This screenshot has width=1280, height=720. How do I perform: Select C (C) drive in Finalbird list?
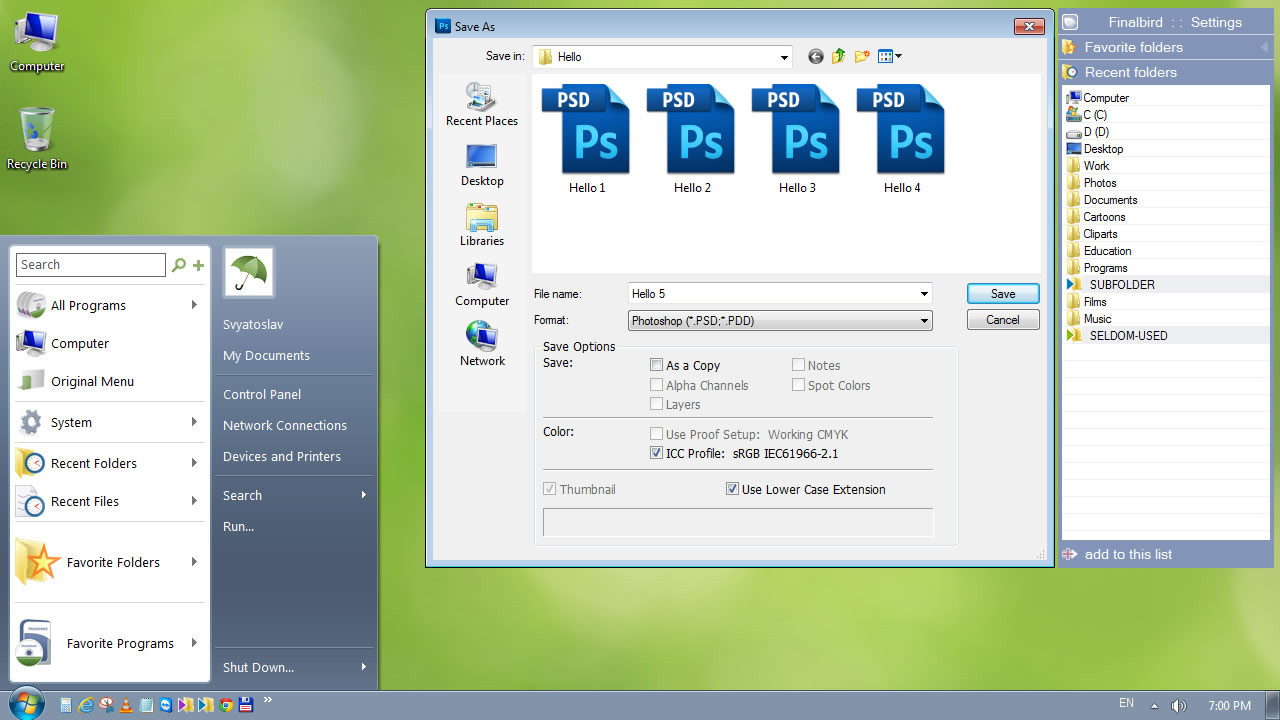click(1166, 115)
